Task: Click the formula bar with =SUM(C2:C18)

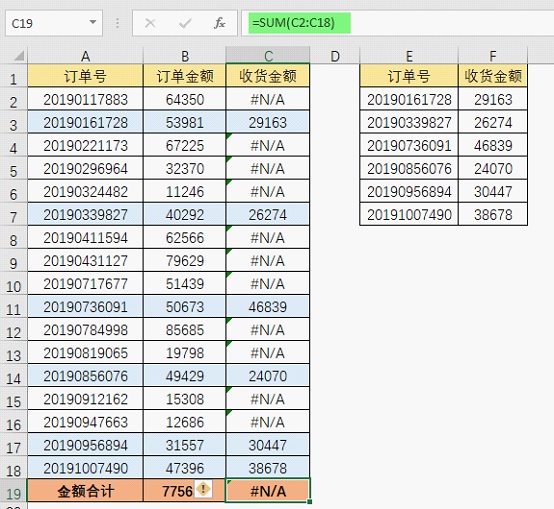Action: tap(397, 23)
